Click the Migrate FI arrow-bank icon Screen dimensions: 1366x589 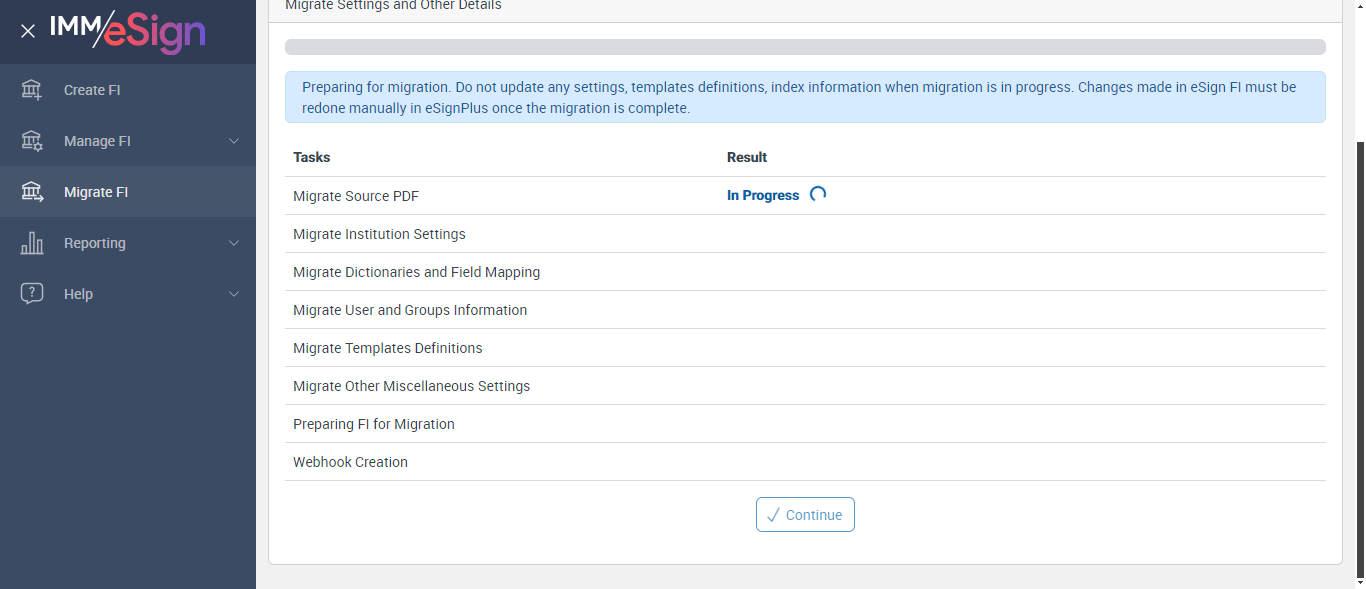[x=32, y=192]
